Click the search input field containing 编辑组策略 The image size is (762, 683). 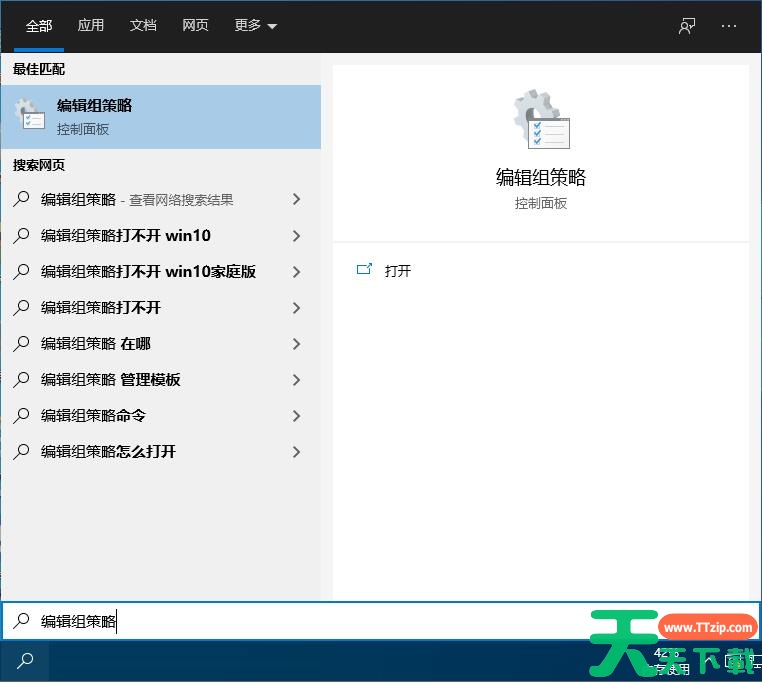[300, 621]
